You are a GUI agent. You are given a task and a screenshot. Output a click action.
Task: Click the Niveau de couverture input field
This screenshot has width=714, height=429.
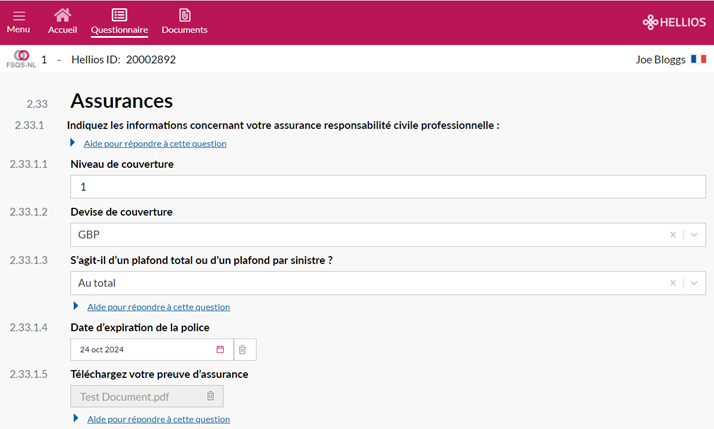[388, 187]
